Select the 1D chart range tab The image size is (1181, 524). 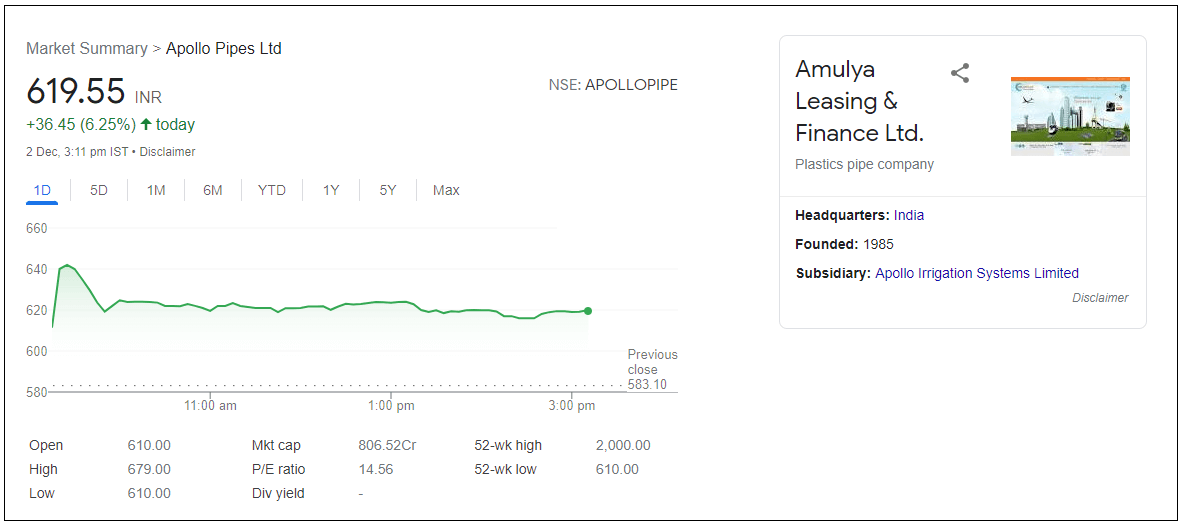pyautogui.click(x=42, y=190)
